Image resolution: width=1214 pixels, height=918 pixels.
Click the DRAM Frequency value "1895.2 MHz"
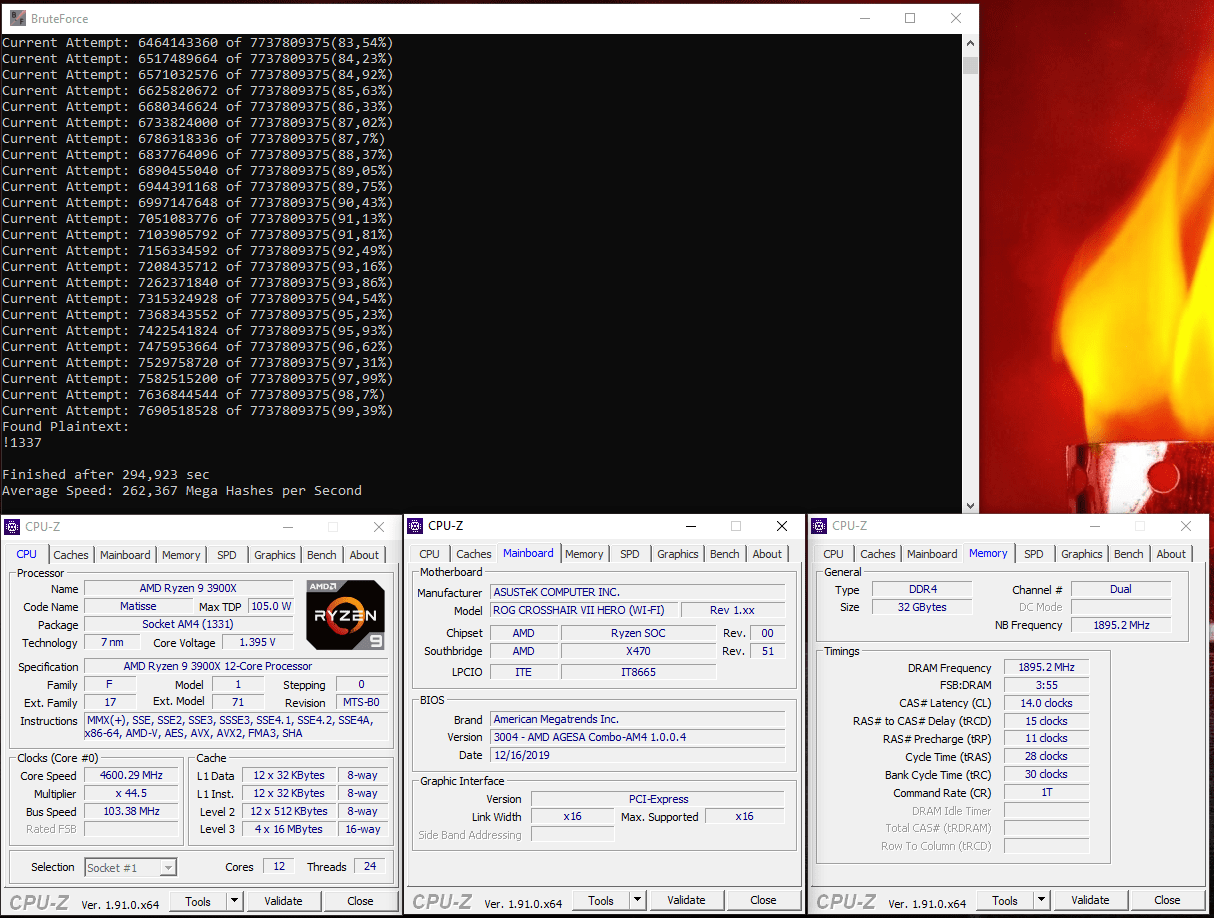(1046, 668)
